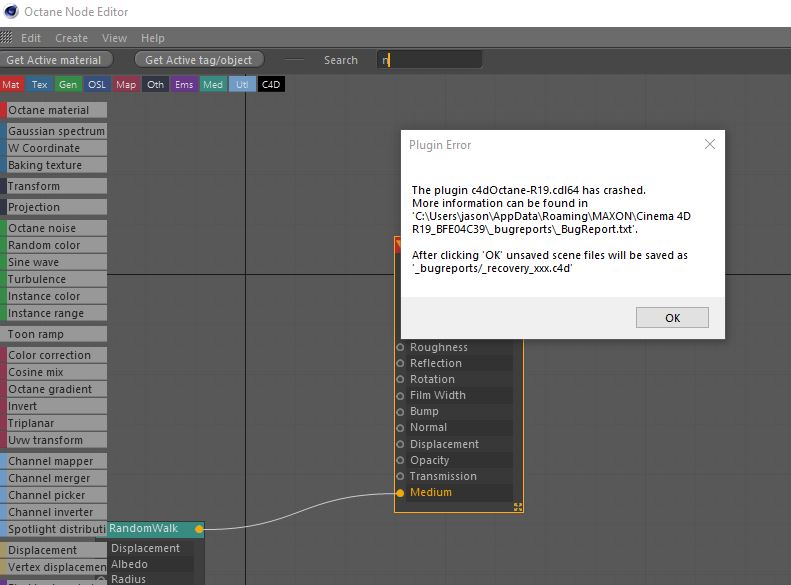
Task: Select Transform node entry
Action: tap(53, 186)
